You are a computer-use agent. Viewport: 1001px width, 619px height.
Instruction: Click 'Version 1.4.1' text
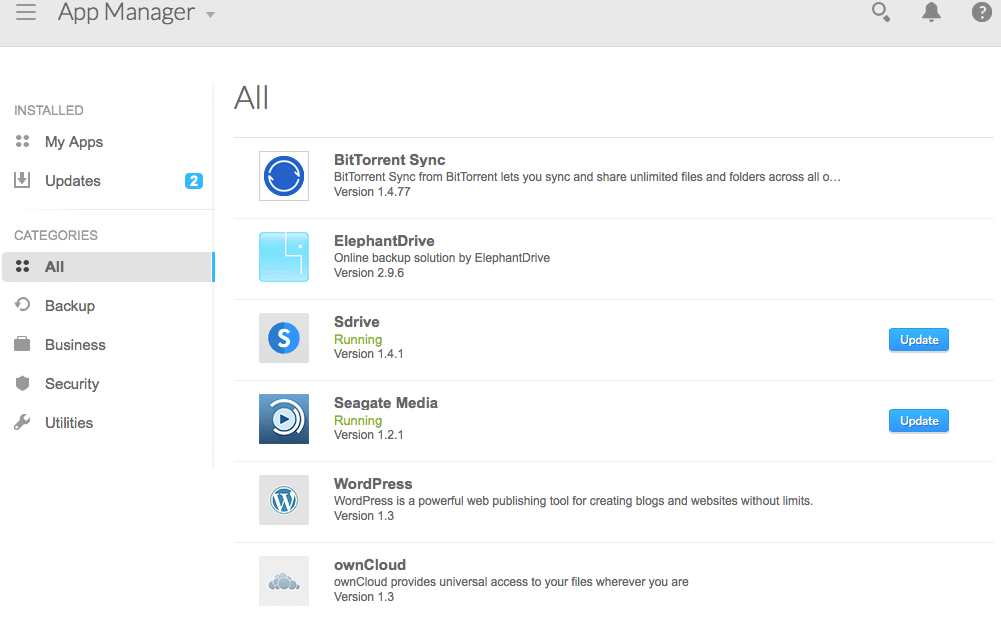point(368,354)
